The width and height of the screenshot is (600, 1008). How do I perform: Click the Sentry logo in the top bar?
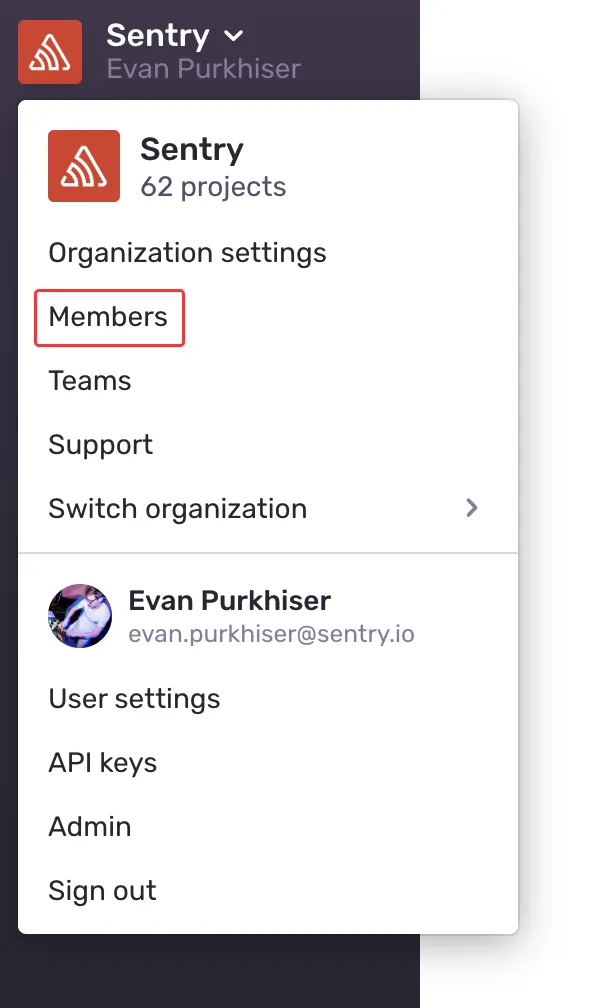point(49,51)
